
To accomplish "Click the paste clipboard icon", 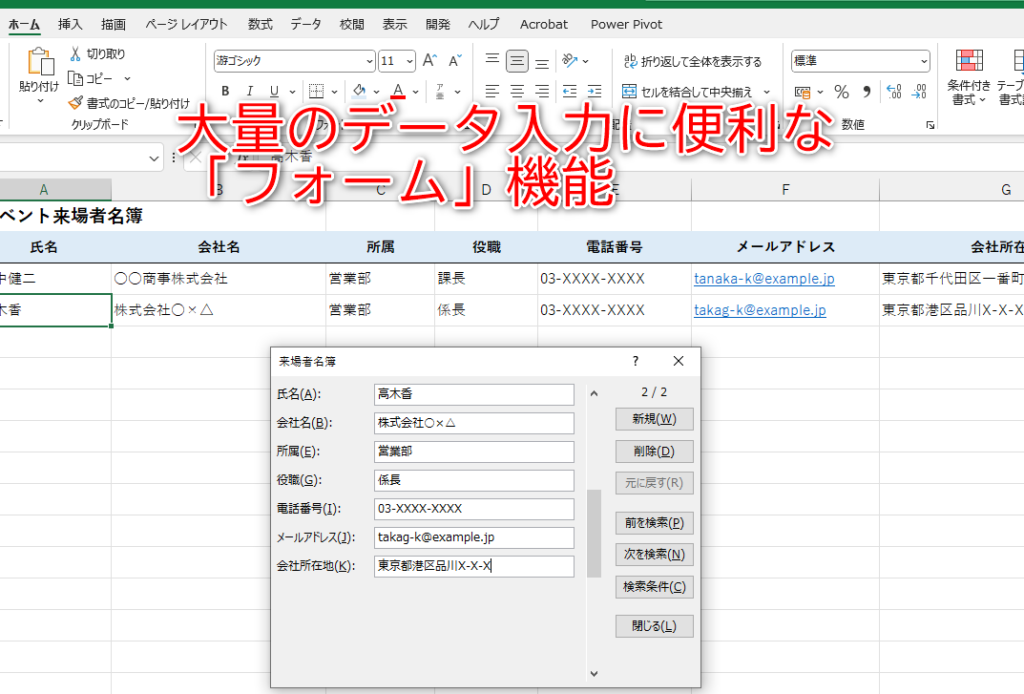I will point(40,62).
